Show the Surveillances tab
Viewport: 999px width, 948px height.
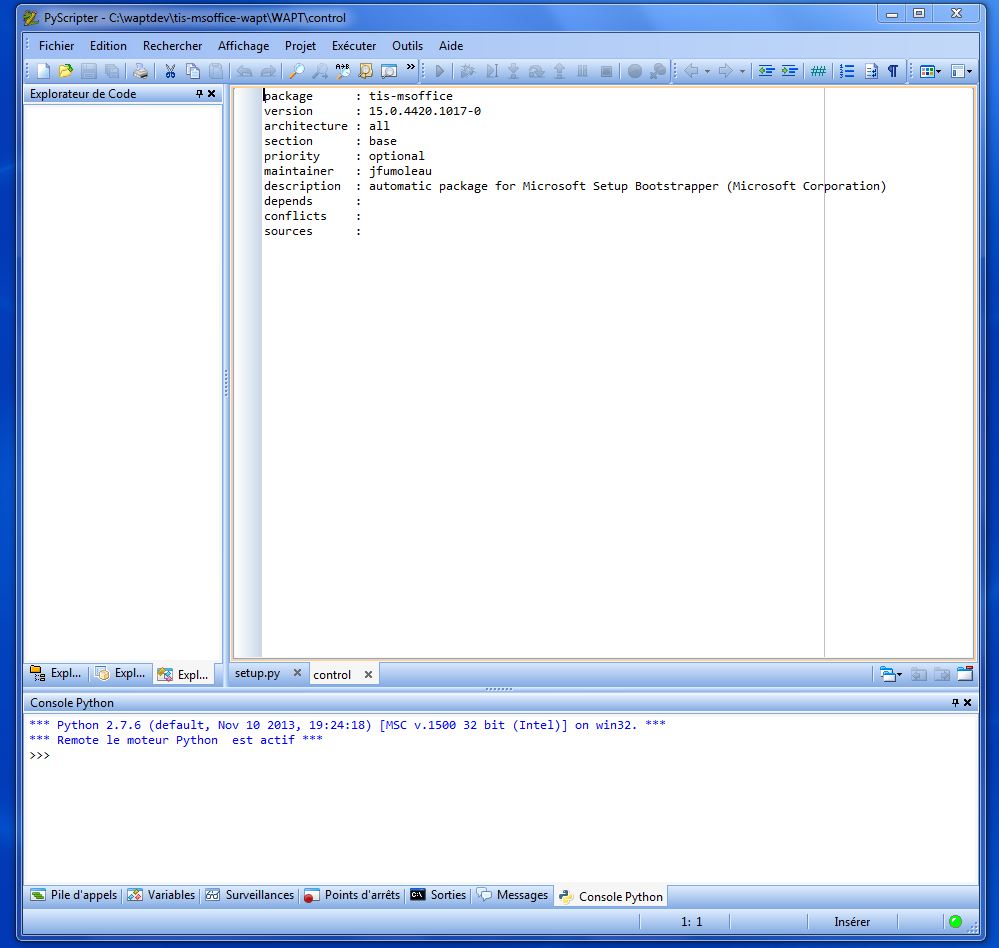(250, 895)
